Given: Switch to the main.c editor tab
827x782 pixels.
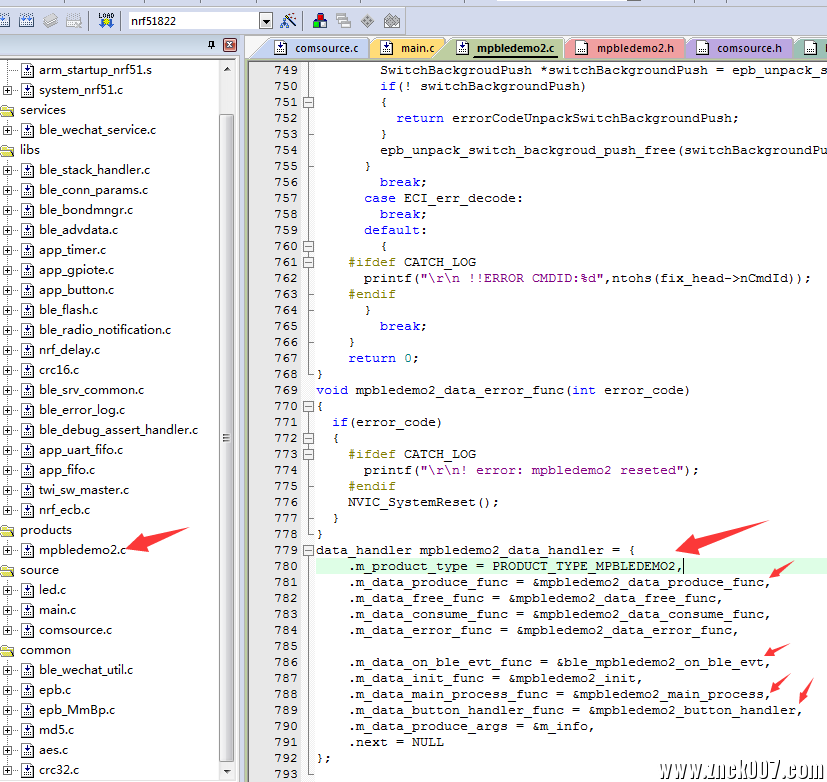Looking at the screenshot, I should (408, 48).
